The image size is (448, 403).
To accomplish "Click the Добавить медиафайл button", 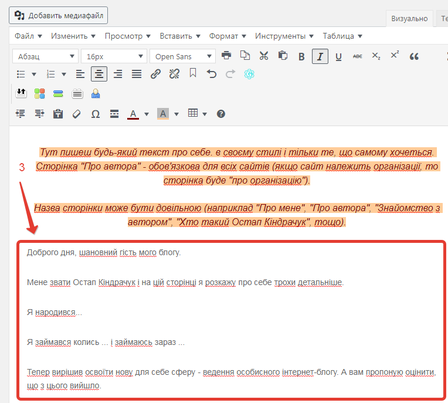I will click(58, 15).
